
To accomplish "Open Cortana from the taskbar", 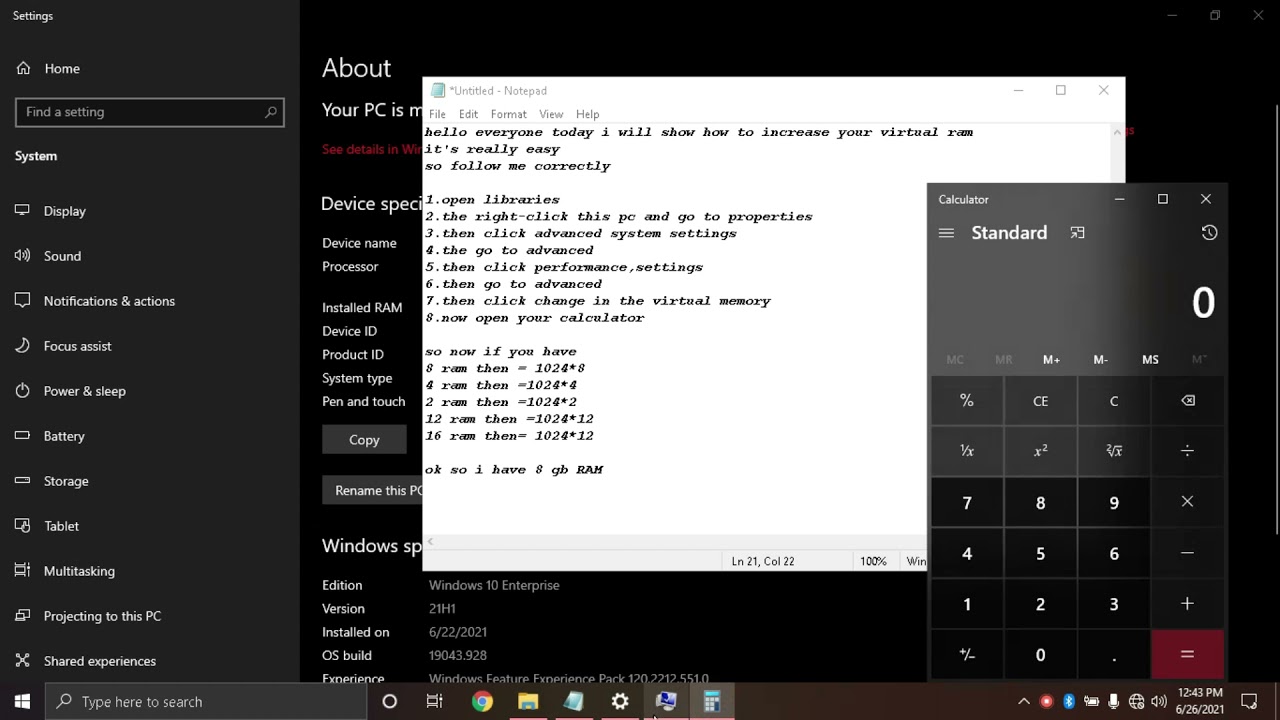I will tap(389, 702).
